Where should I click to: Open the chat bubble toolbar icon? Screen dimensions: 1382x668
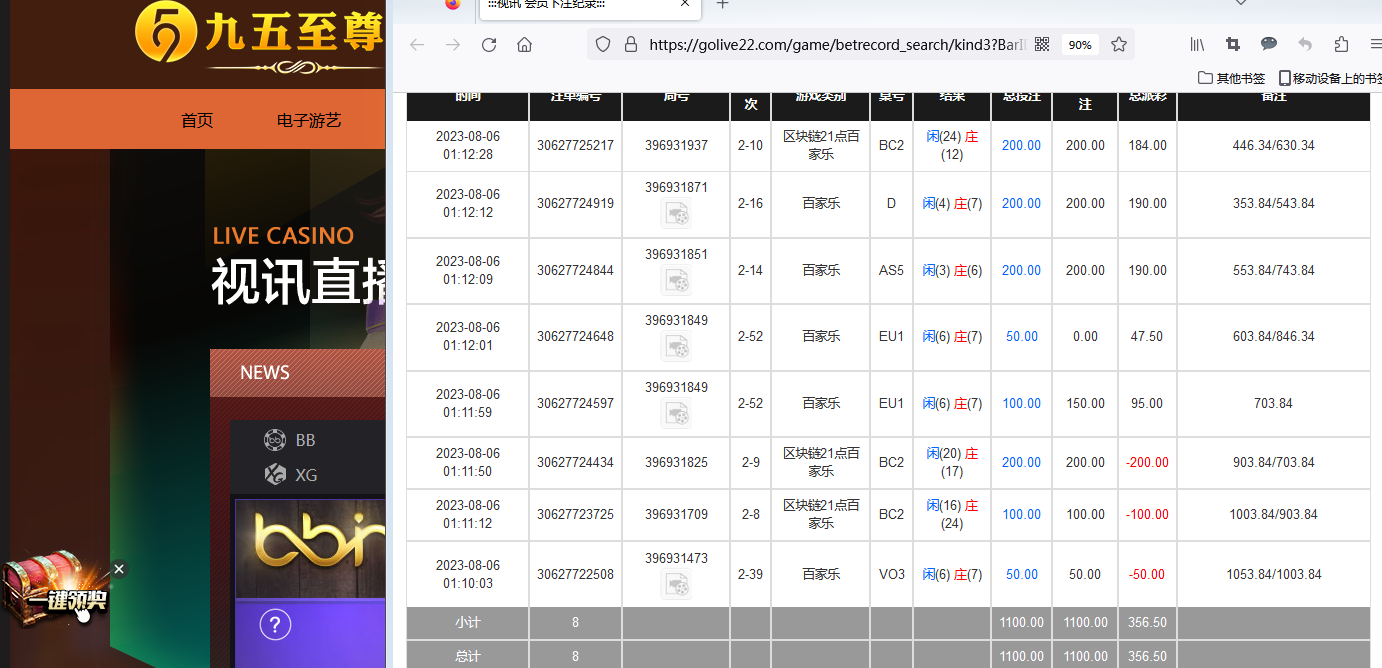point(1269,44)
